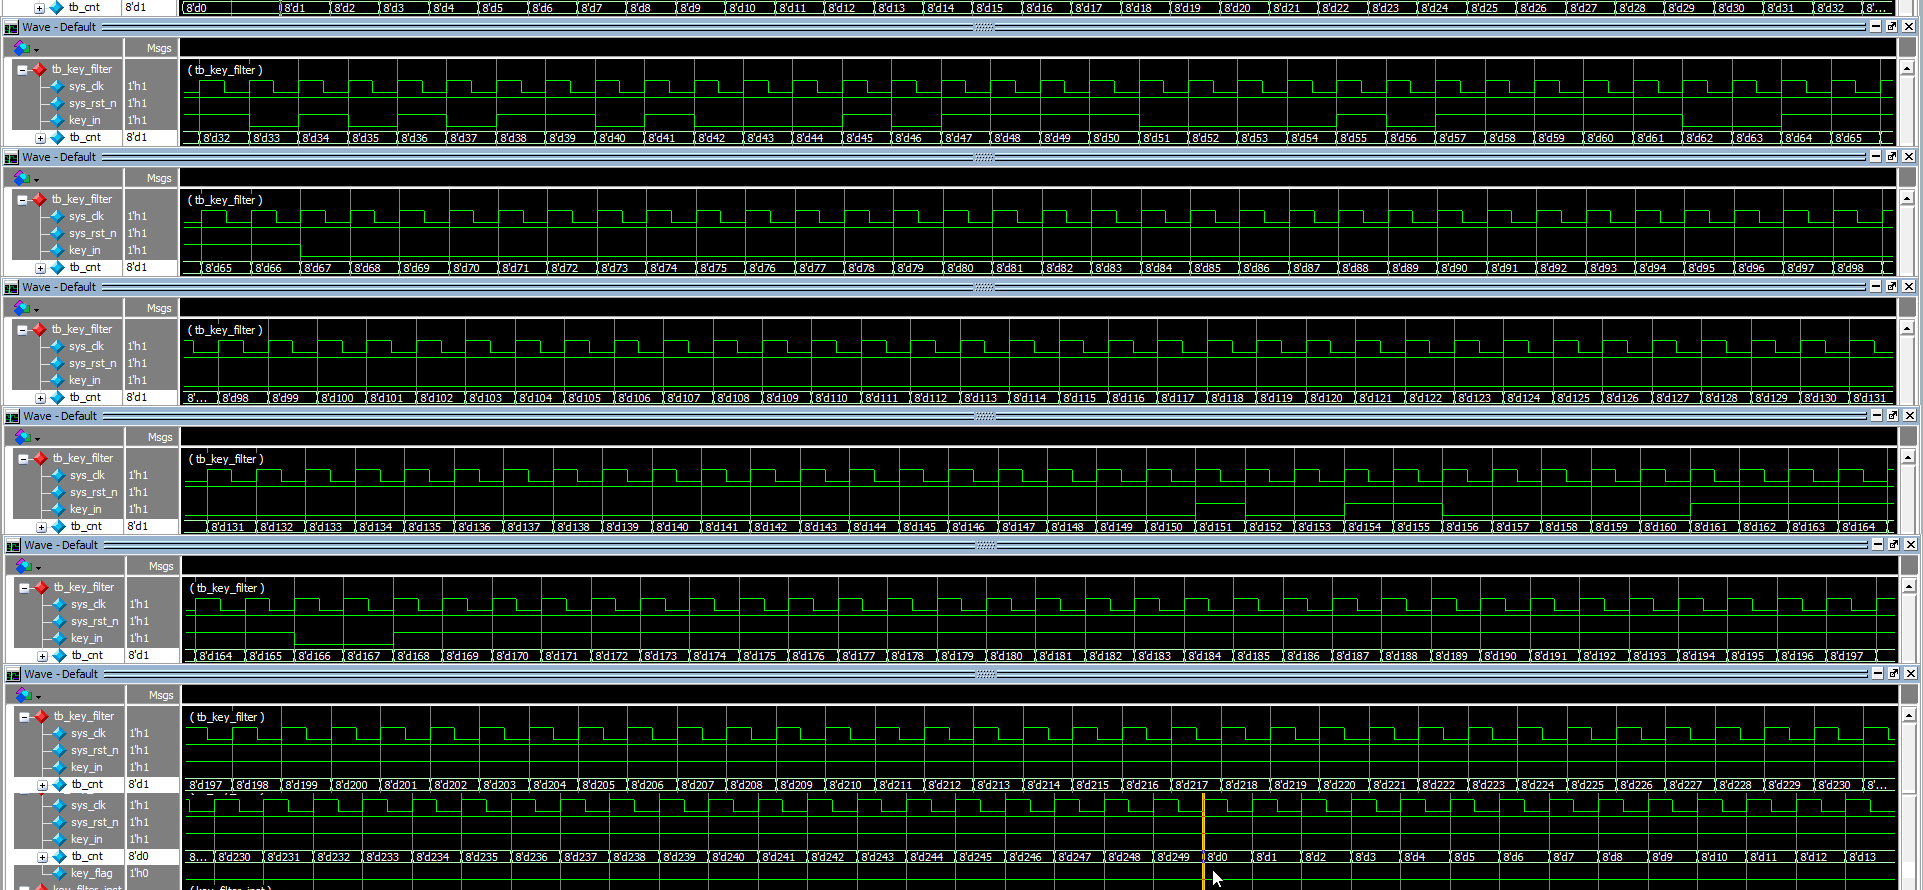Screen dimensions: 1923x890
Task: Collapse tb_key_filter group in 8'd65 panel
Action: pos(22,200)
